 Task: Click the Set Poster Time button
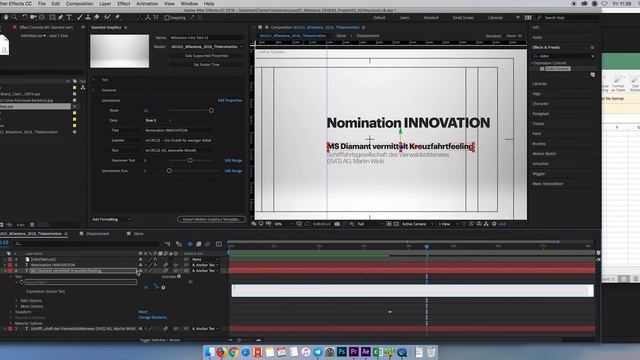pos(207,64)
